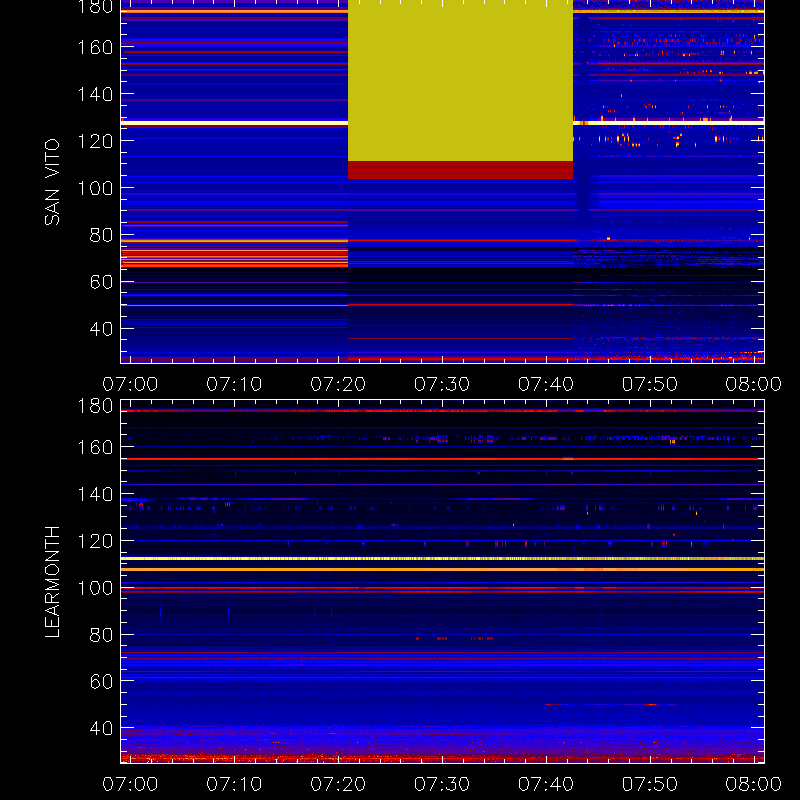The image size is (800, 800).
Task: Select the 40 tick label on the San Vito axis
Action: 101,329
